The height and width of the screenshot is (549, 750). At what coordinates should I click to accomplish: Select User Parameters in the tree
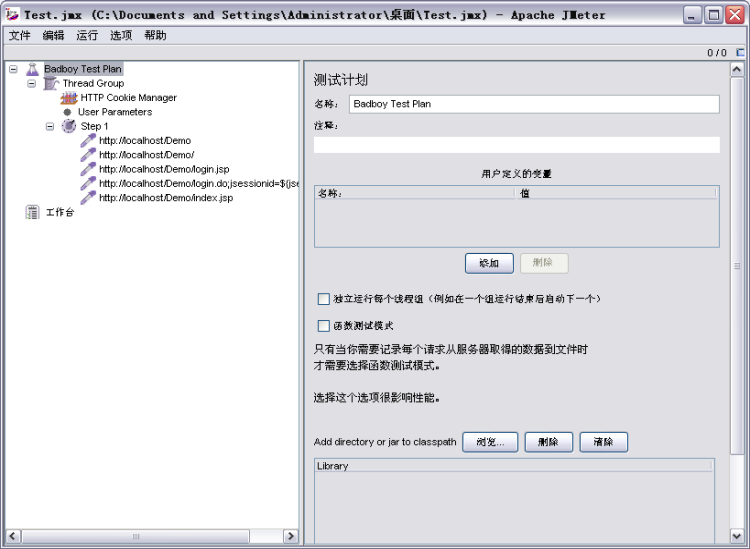[x=115, y=112]
